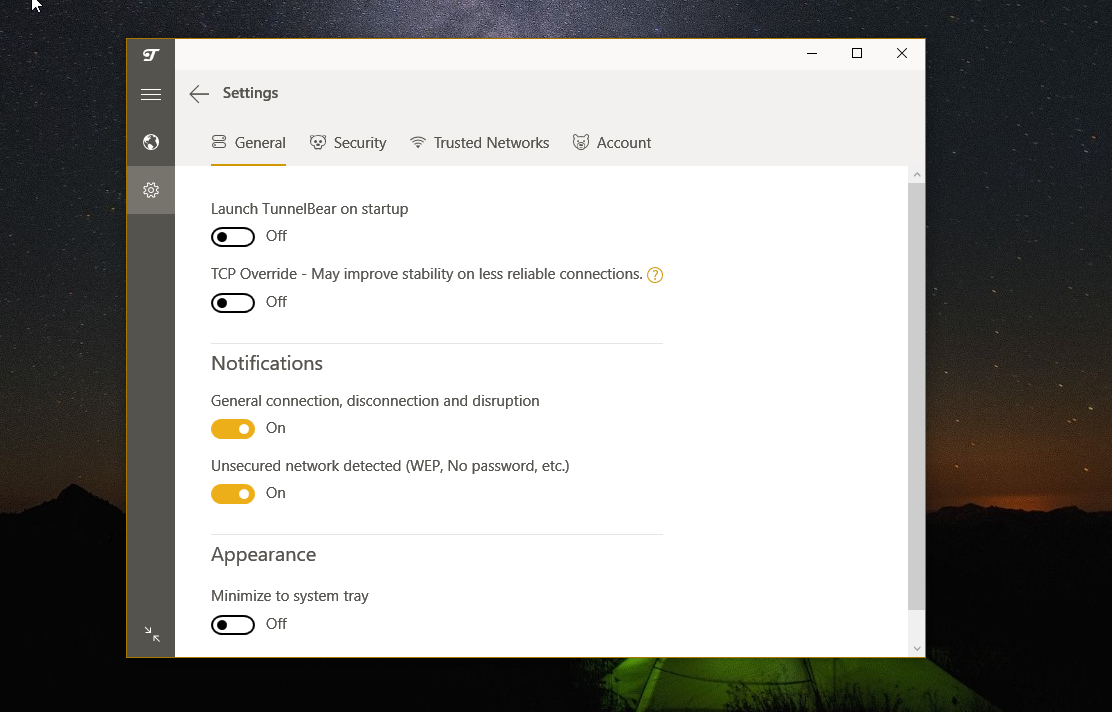Turn on the TCP Override toggle
The image size is (1112, 712).
tap(233, 303)
